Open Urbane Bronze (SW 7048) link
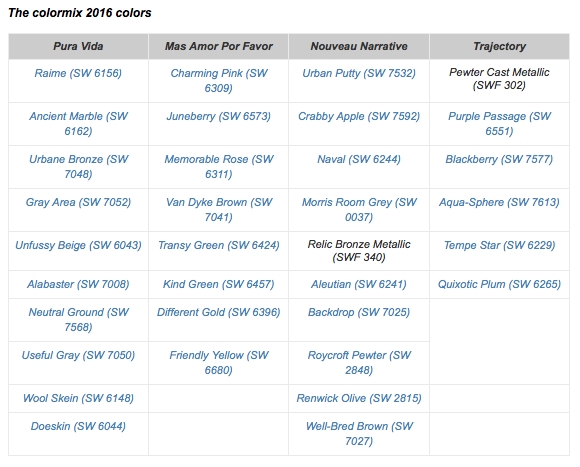 (78, 166)
